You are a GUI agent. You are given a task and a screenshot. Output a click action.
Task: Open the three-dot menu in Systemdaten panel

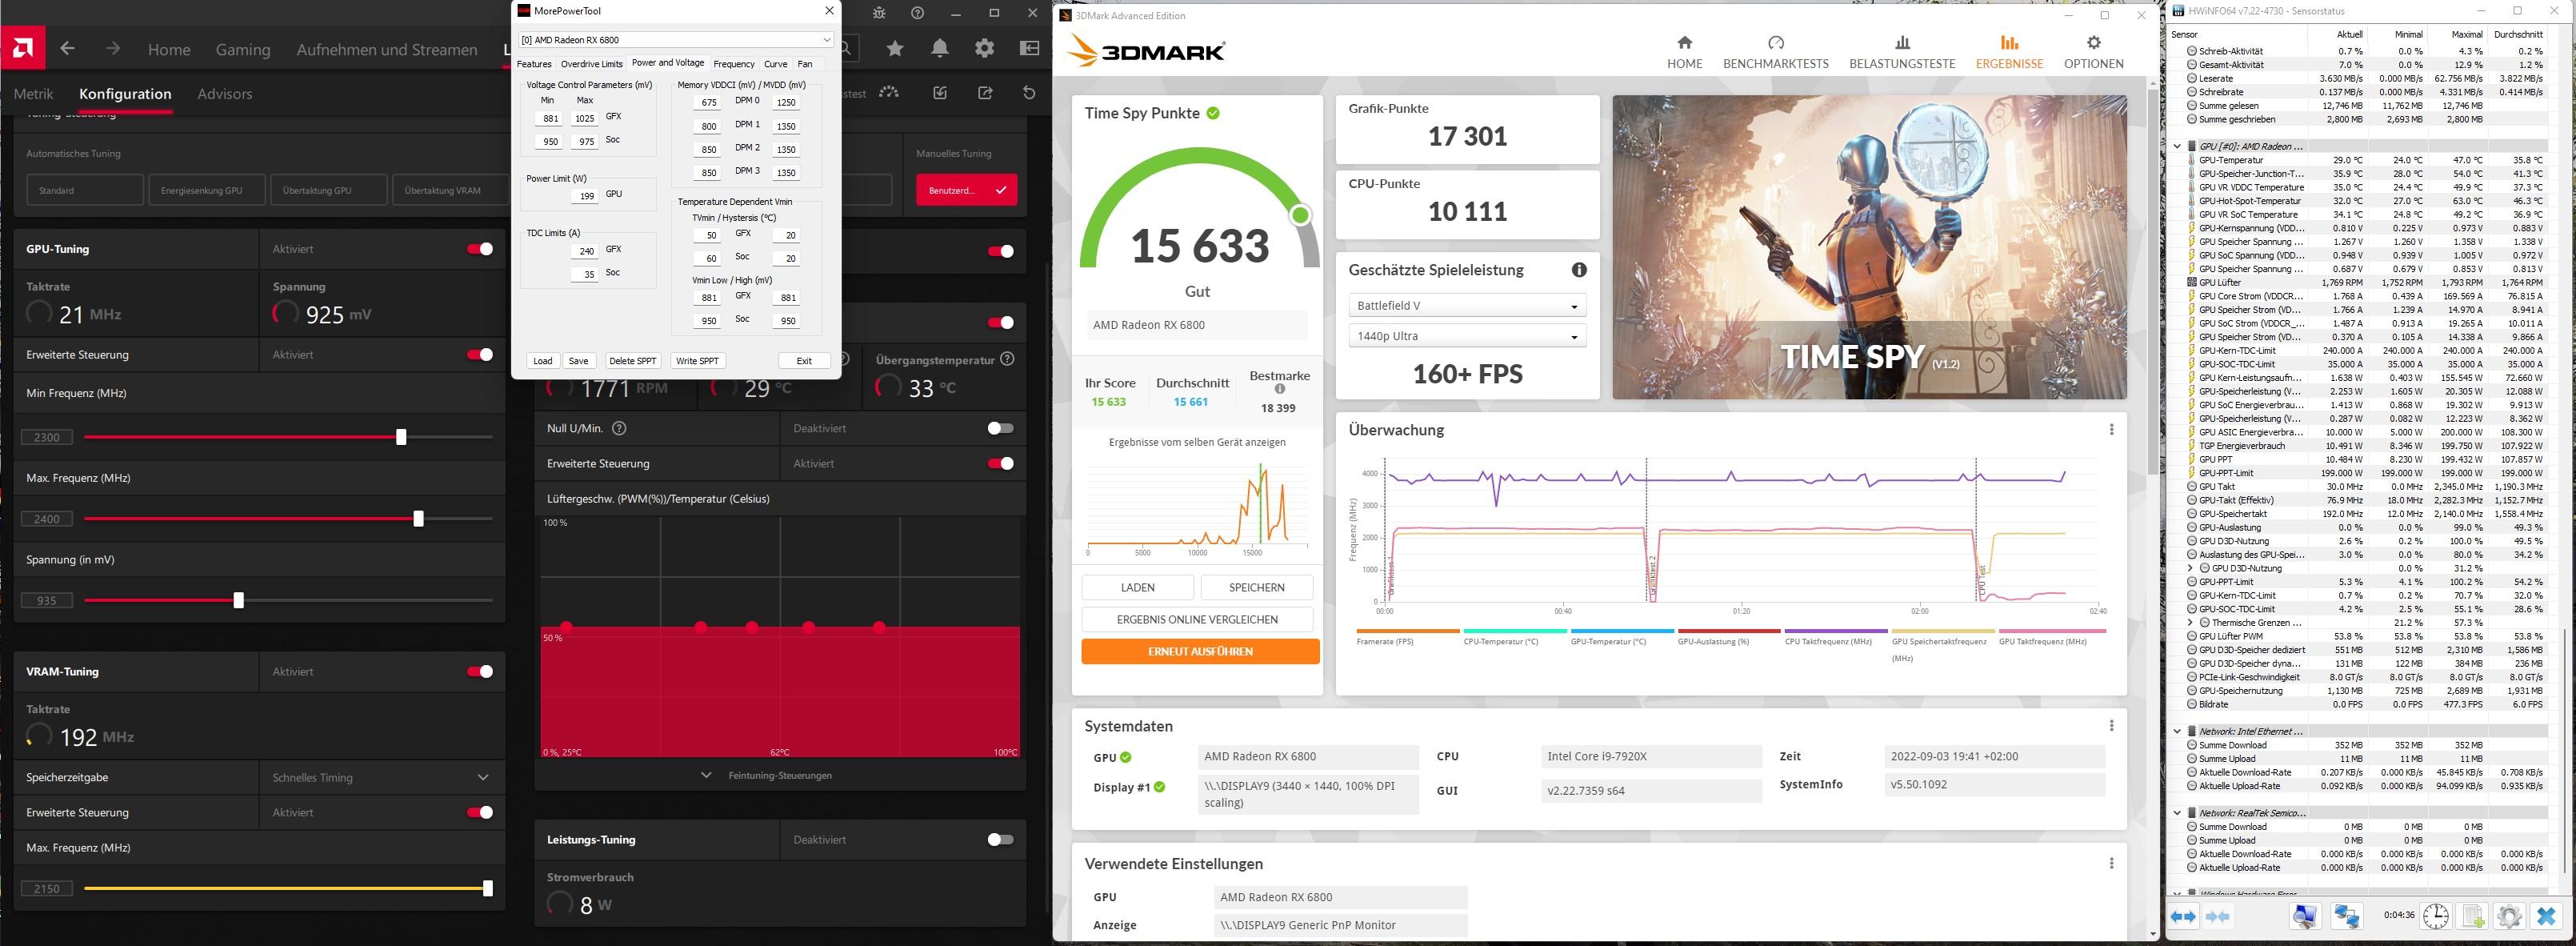pos(2111,726)
